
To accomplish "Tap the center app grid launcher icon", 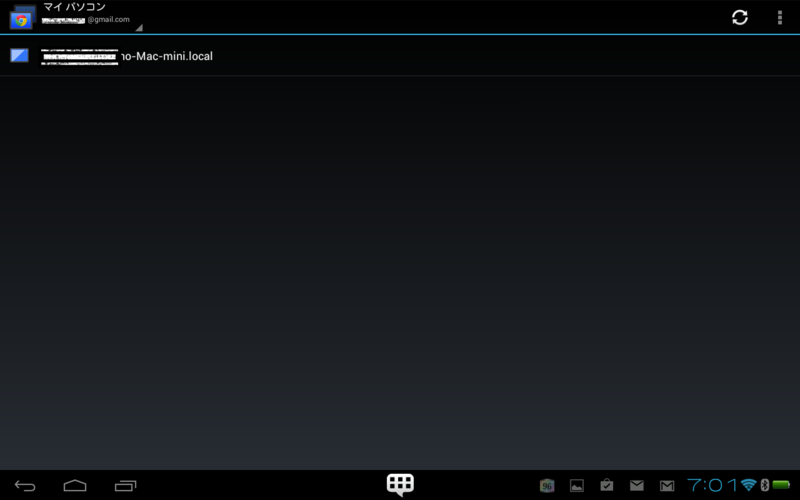I will click(400, 484).
